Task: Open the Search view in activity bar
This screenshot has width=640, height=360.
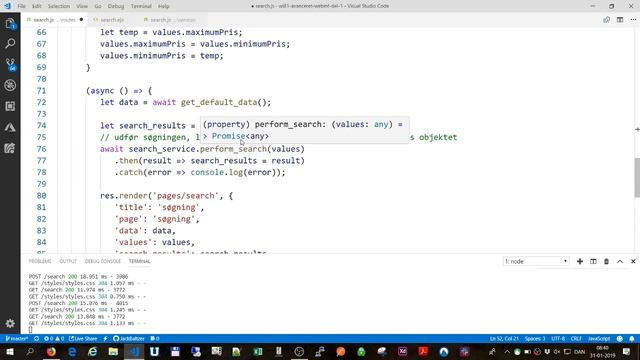Action: click(x=10, y=43)
